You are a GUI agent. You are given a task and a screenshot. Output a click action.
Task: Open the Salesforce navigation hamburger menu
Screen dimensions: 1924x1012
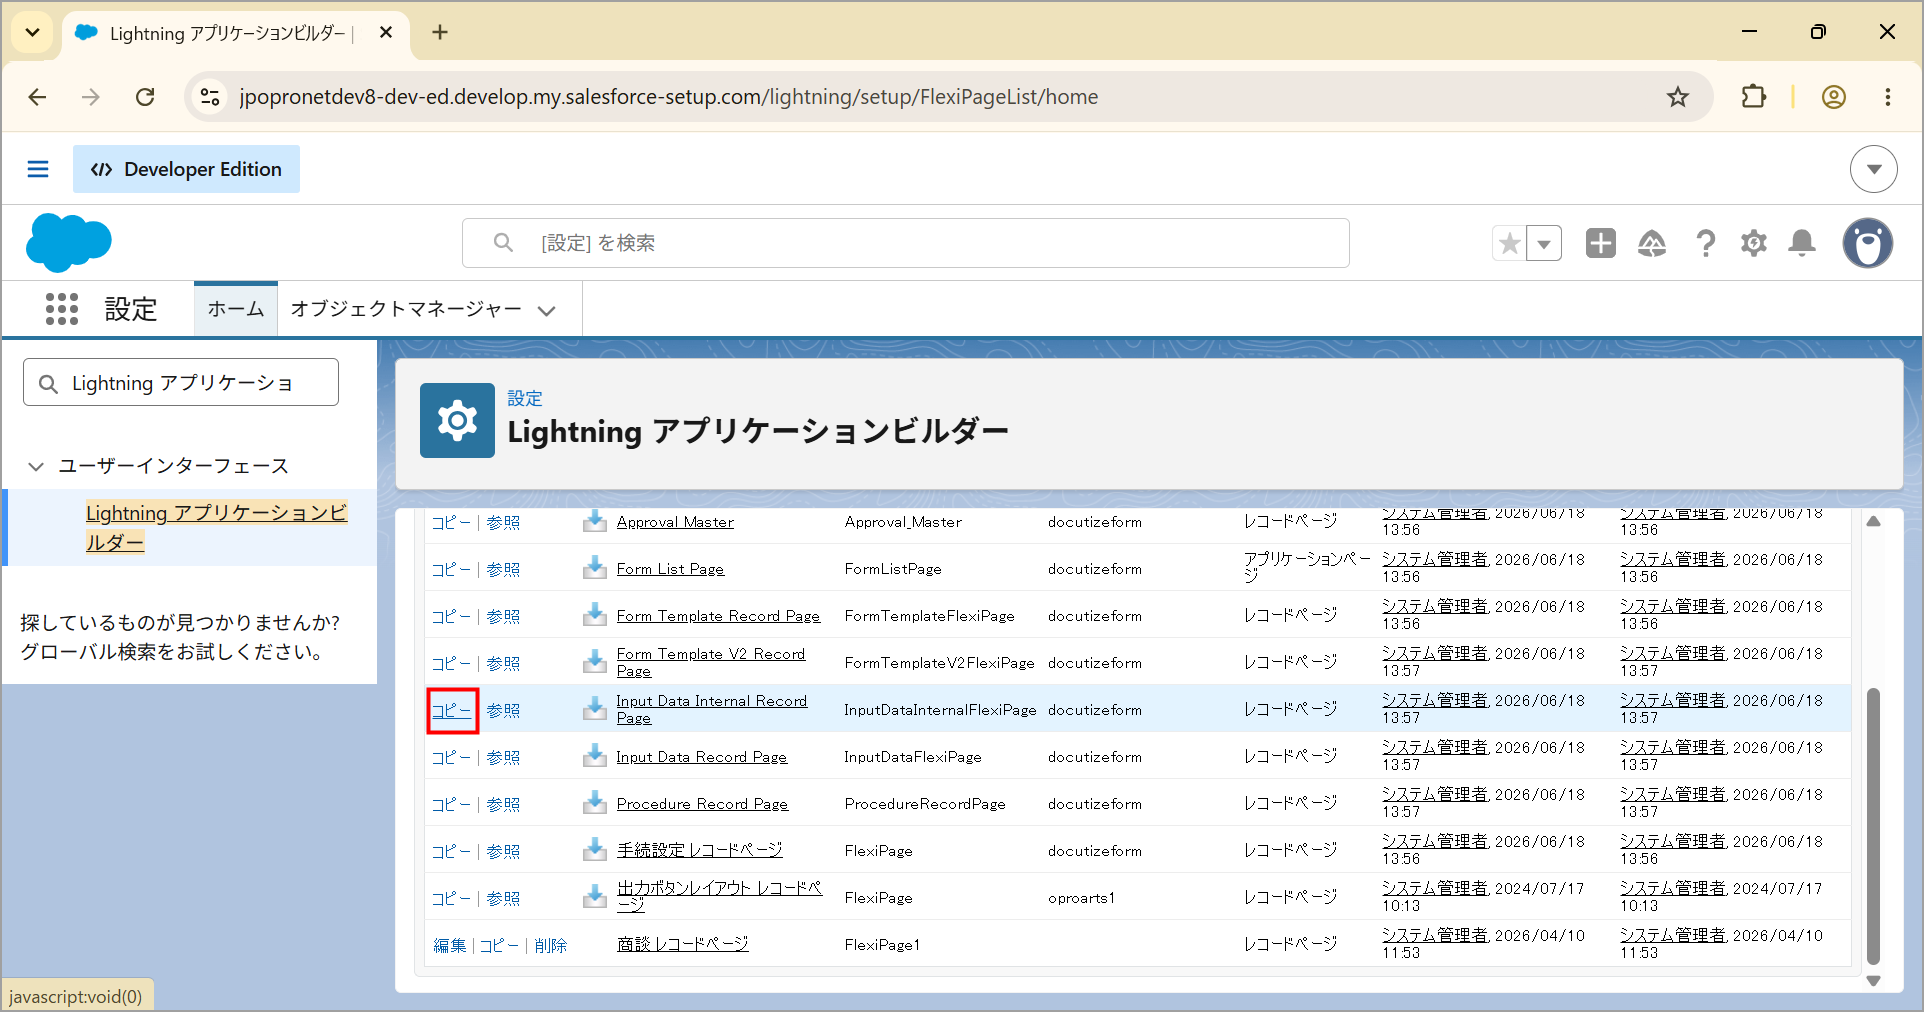point(38,169)
